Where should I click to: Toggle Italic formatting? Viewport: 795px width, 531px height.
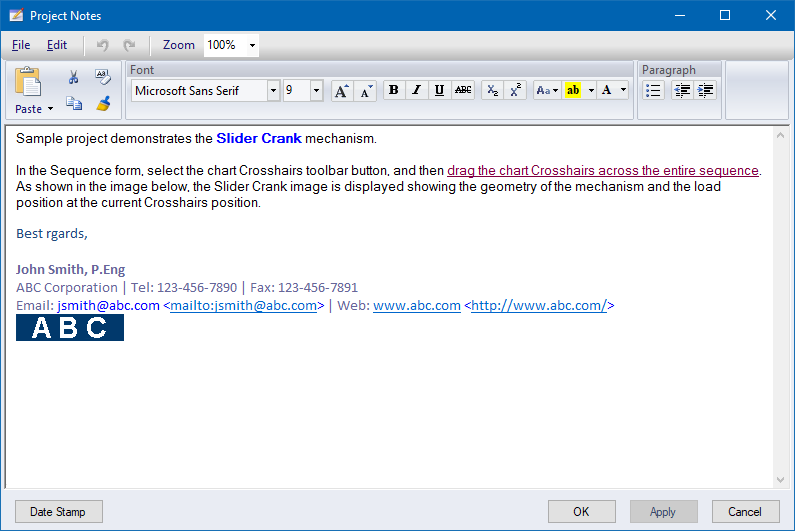click(416, 90)
